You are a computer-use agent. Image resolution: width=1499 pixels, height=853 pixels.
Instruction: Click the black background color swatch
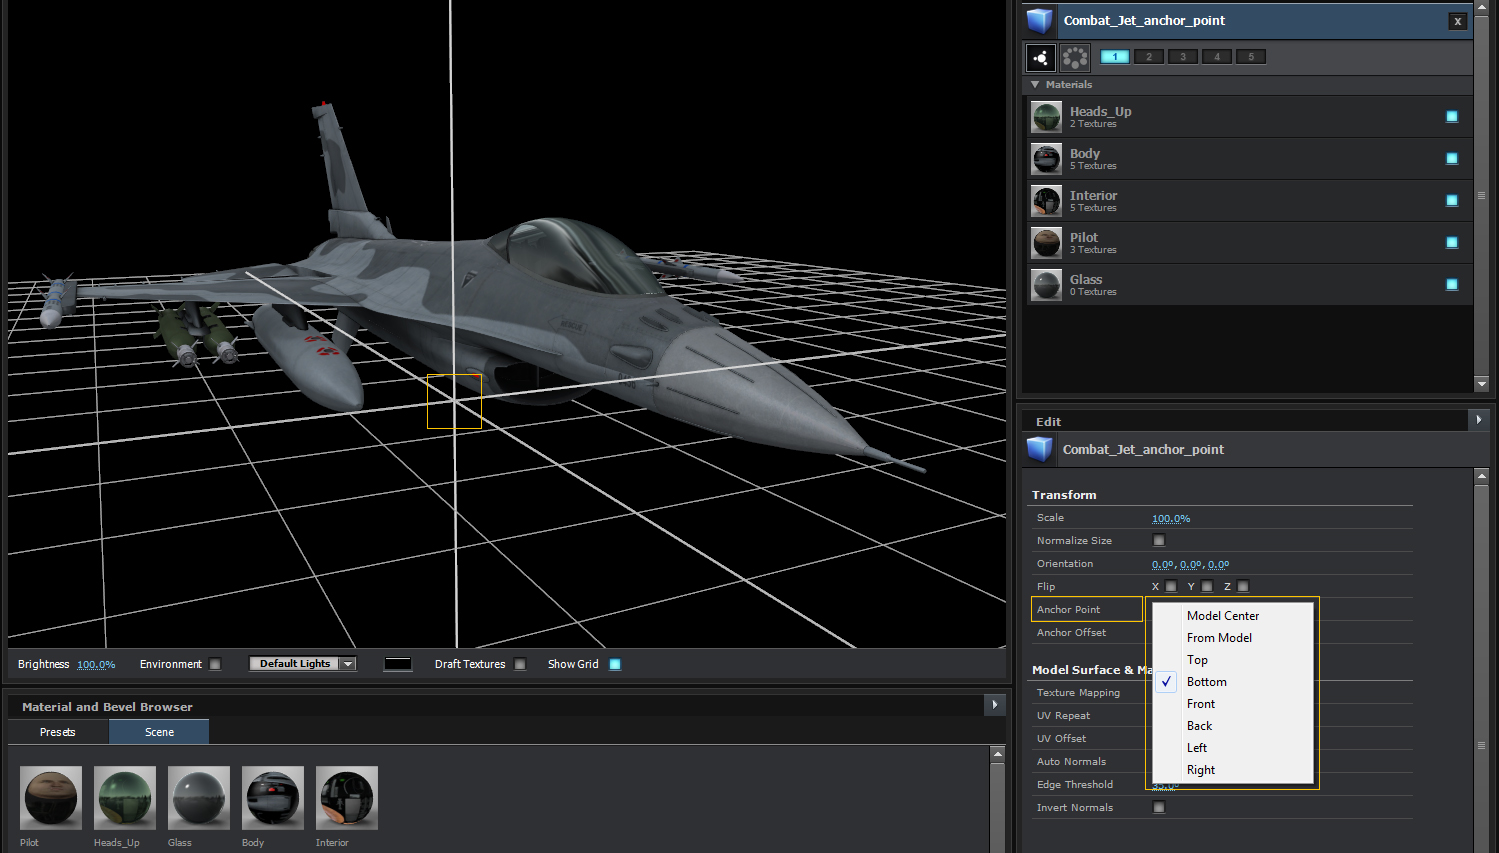pos(398,664)
